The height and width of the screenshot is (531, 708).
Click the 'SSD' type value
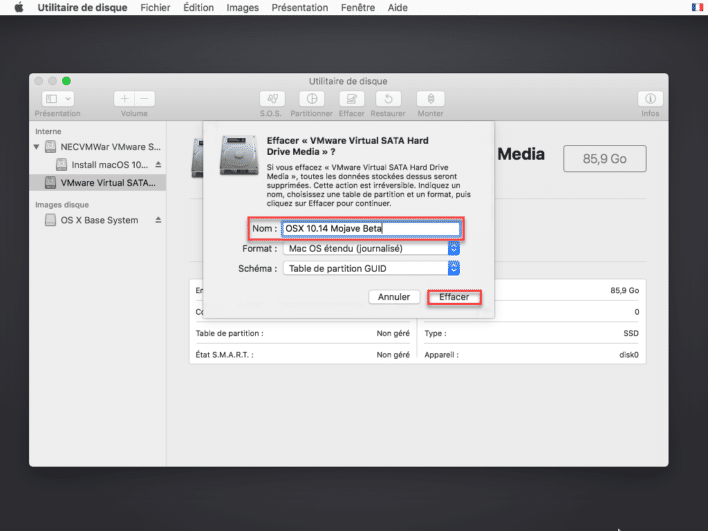pos(631,333)
